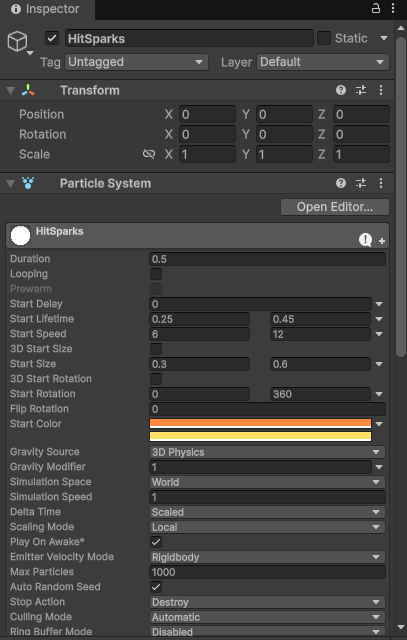Open the Inspector tab options menu
Image resolution: width=407 pixels, height=640 pixels.
pos(393,8)
